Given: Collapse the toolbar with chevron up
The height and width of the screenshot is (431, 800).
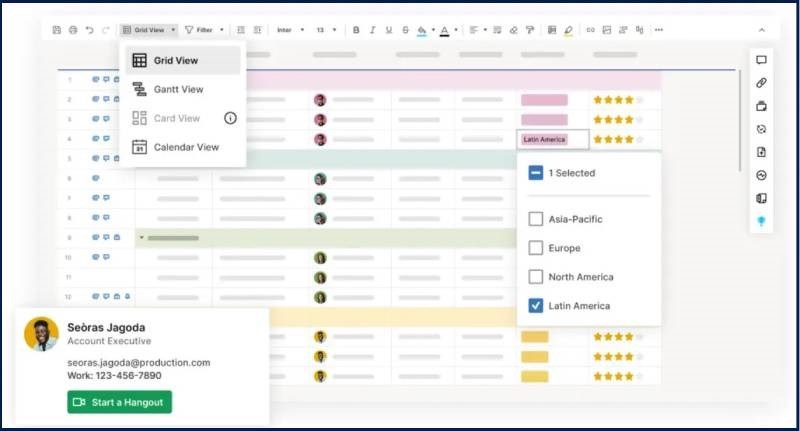Looking at the screenshot, I should click(x=762, y=30).
